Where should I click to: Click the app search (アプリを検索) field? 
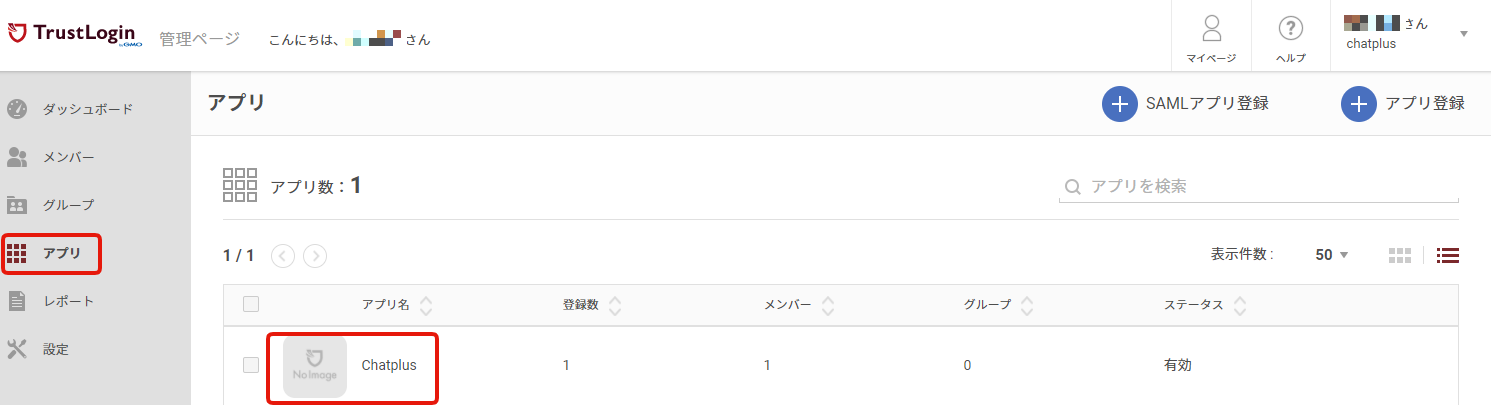[x=1259, y=186]
